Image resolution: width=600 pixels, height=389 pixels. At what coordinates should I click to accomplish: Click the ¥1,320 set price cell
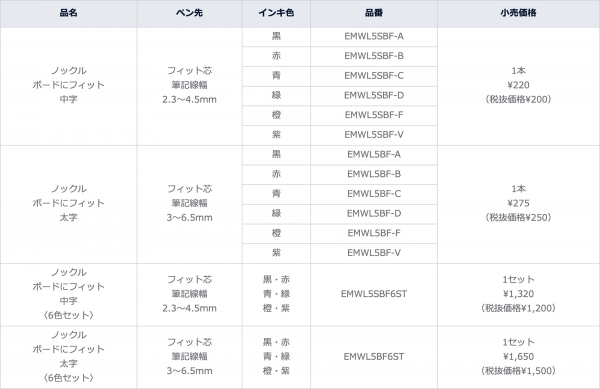click(x=518, y=294)
